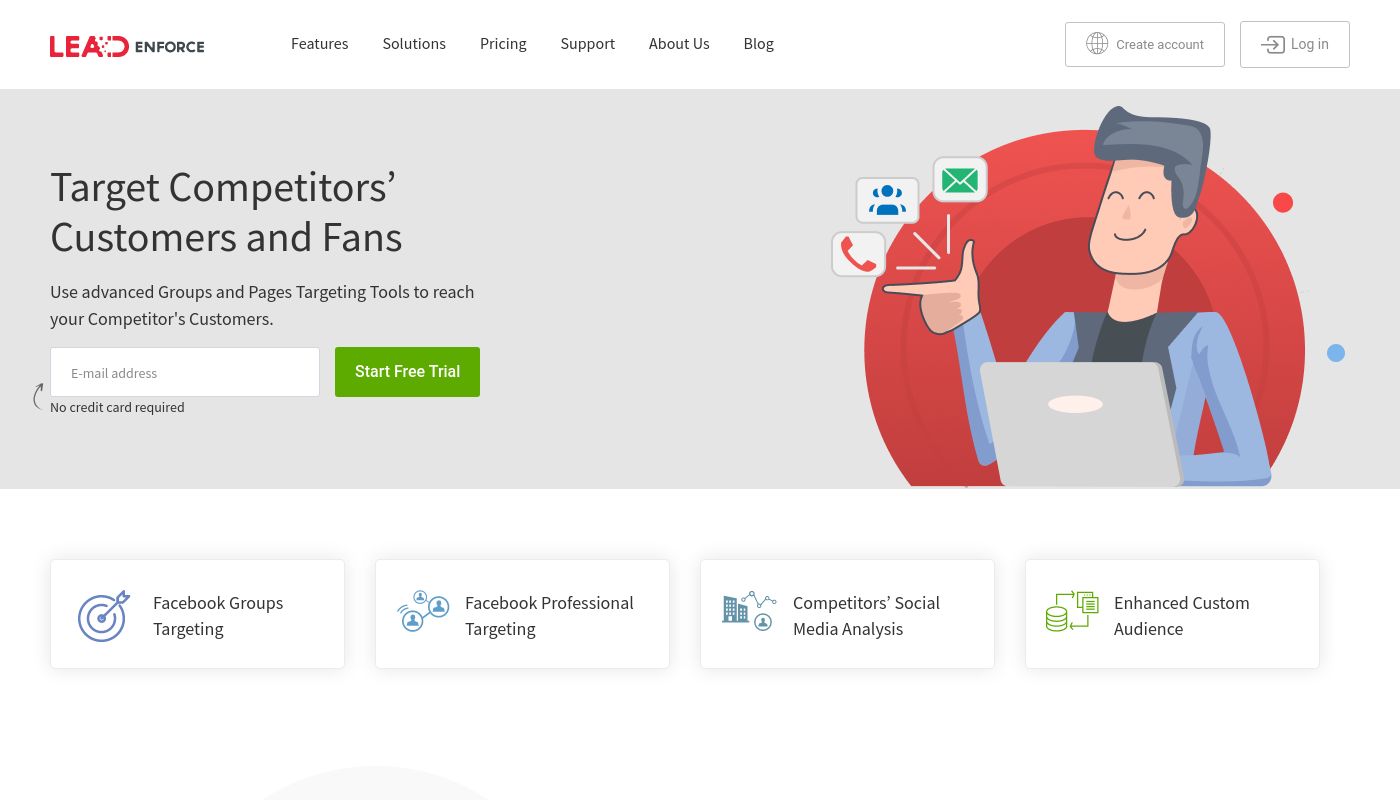The height and width of the screenshot is (800, 1400).
Task: Click the Log in button
Action: tap(1295, 44)
